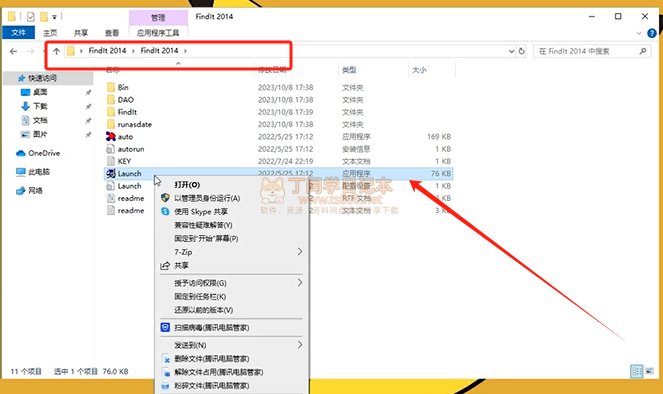Click the back navigation arrow
This screenshot has height=394, width=663.
coord(14,51)
